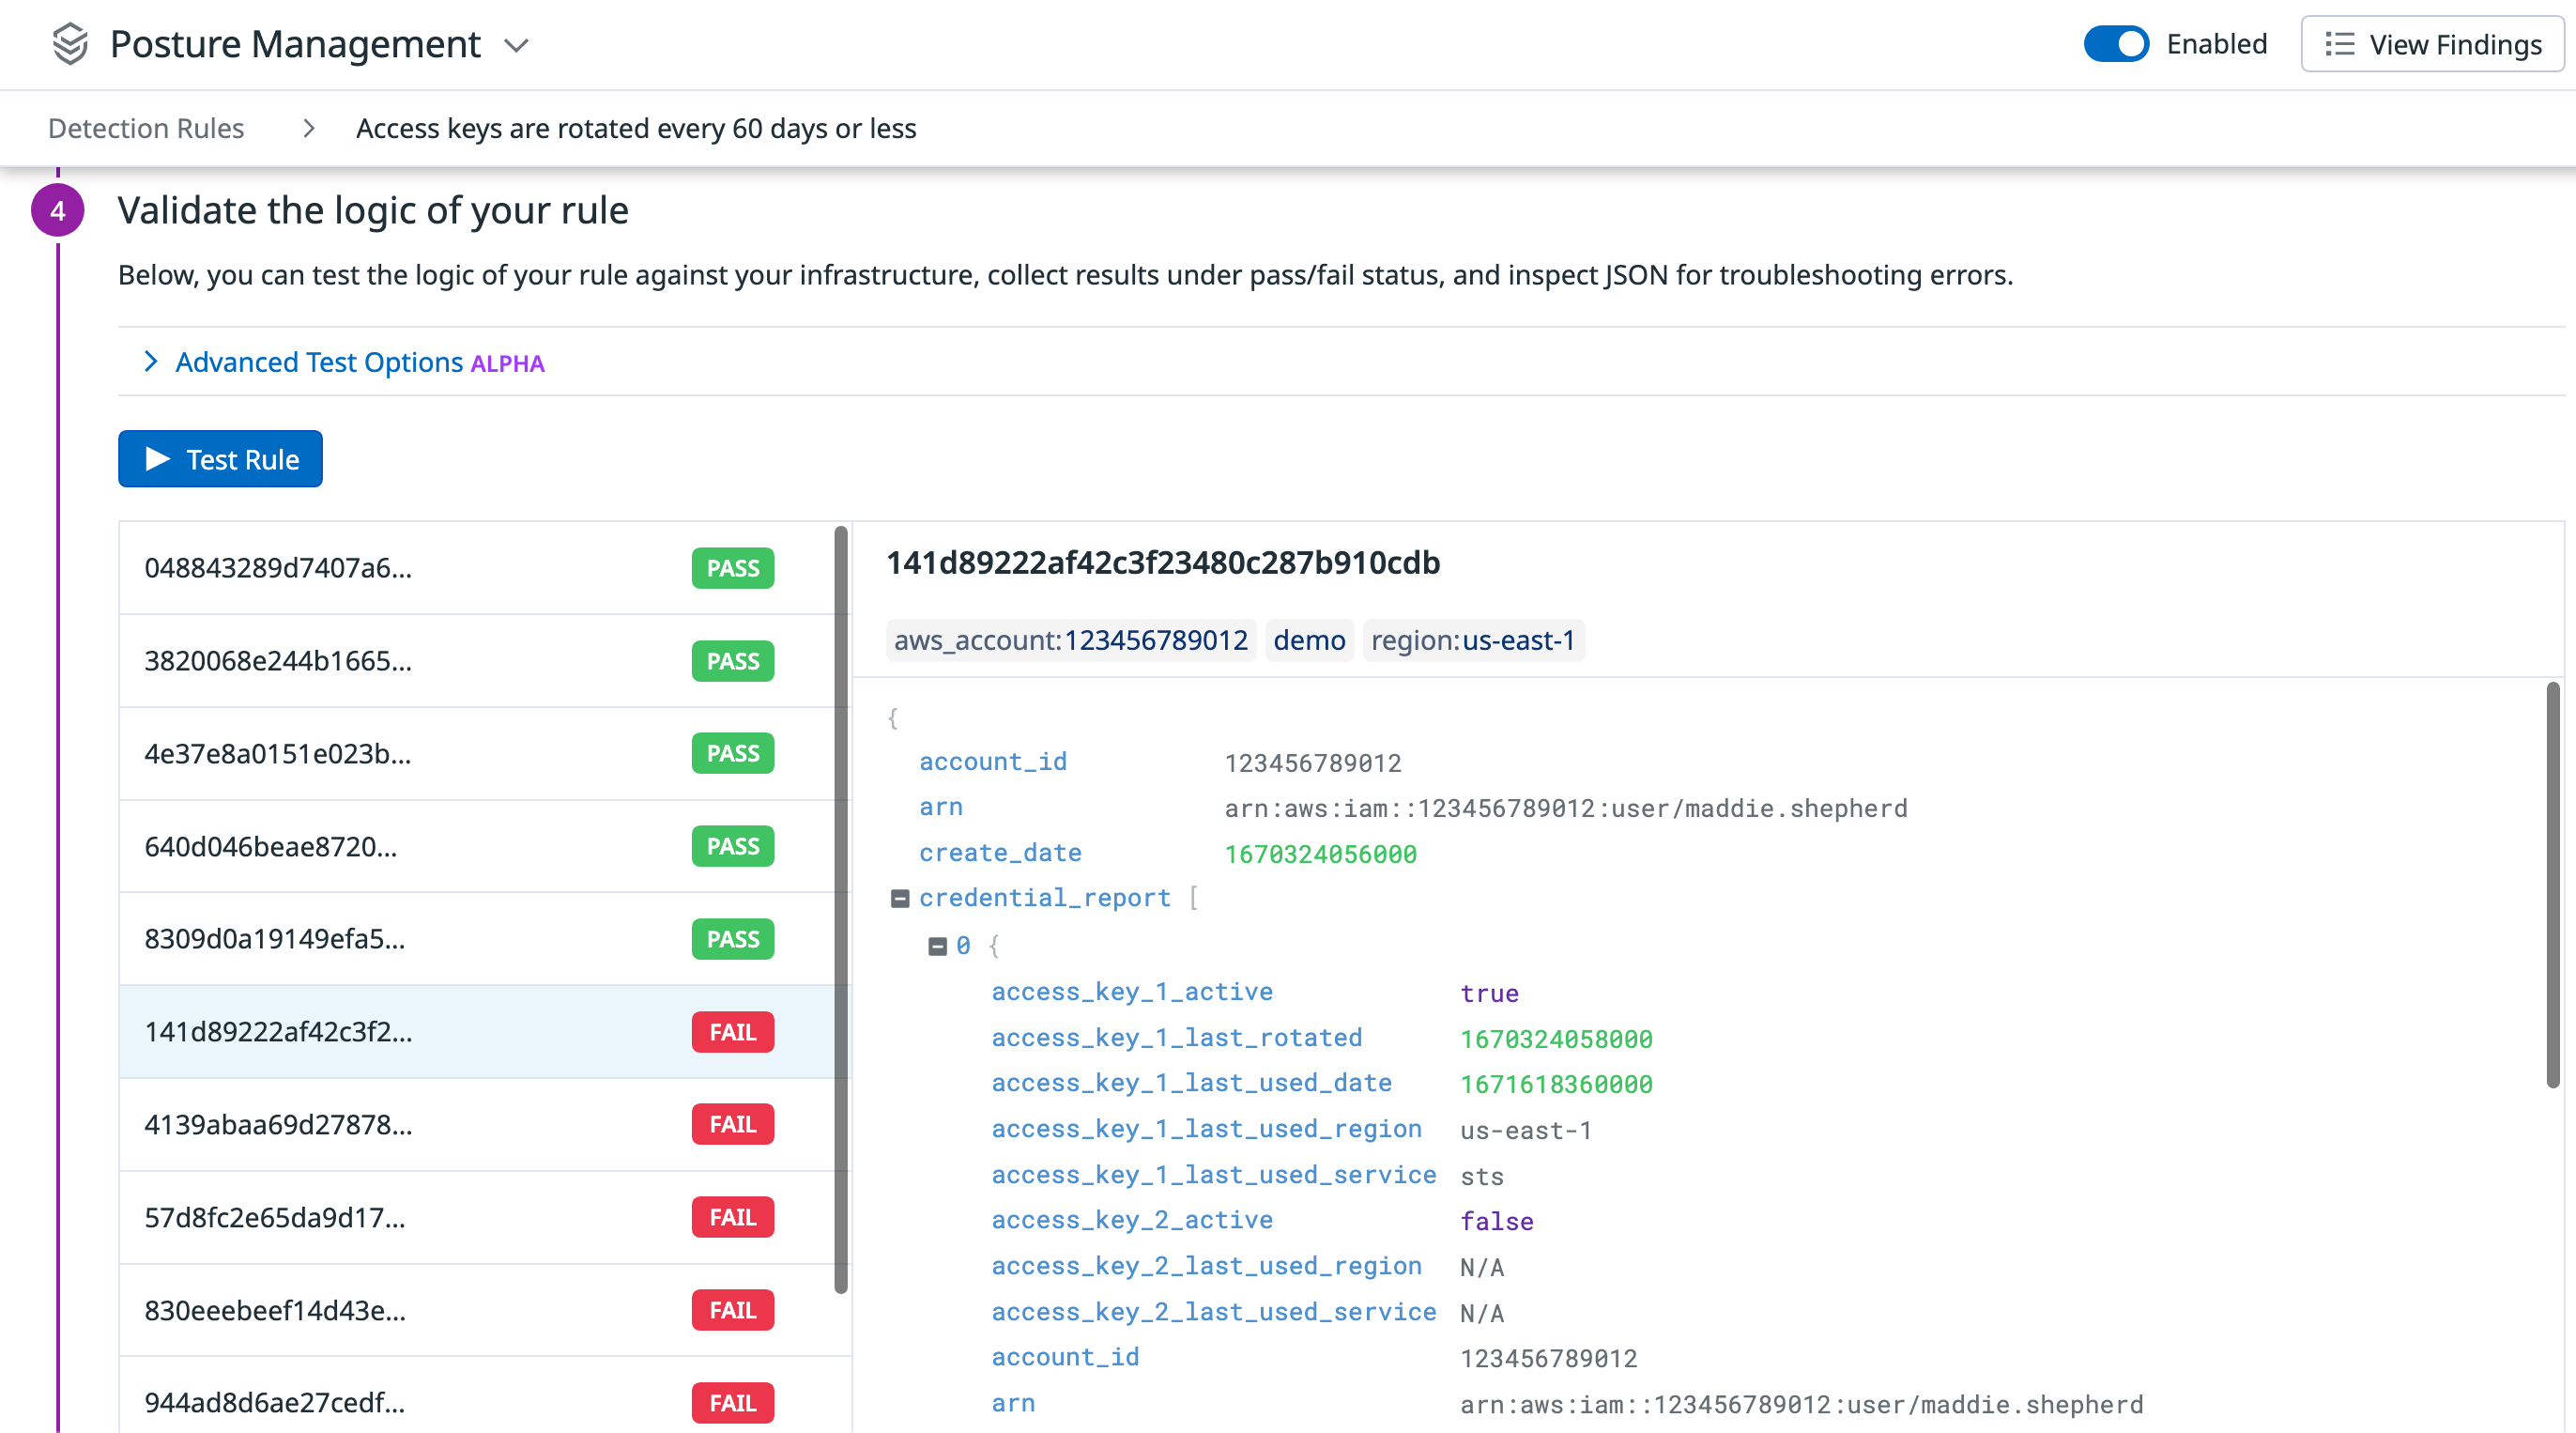Collapse the credential_report JSON node
The width and height of the screenshot is (2576, 1433).
click(899, 897)
